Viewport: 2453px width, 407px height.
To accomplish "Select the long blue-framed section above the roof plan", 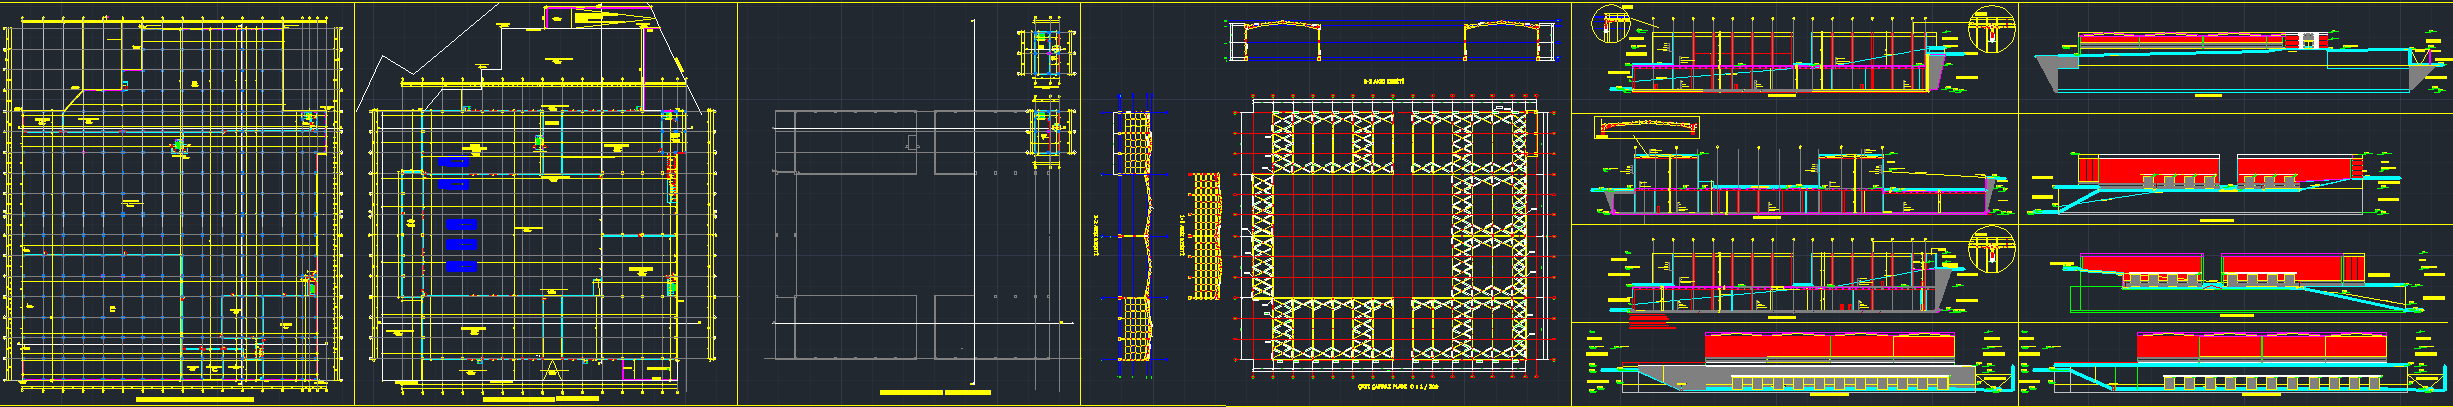I will pyautogui.click(x=1393, y=42).
